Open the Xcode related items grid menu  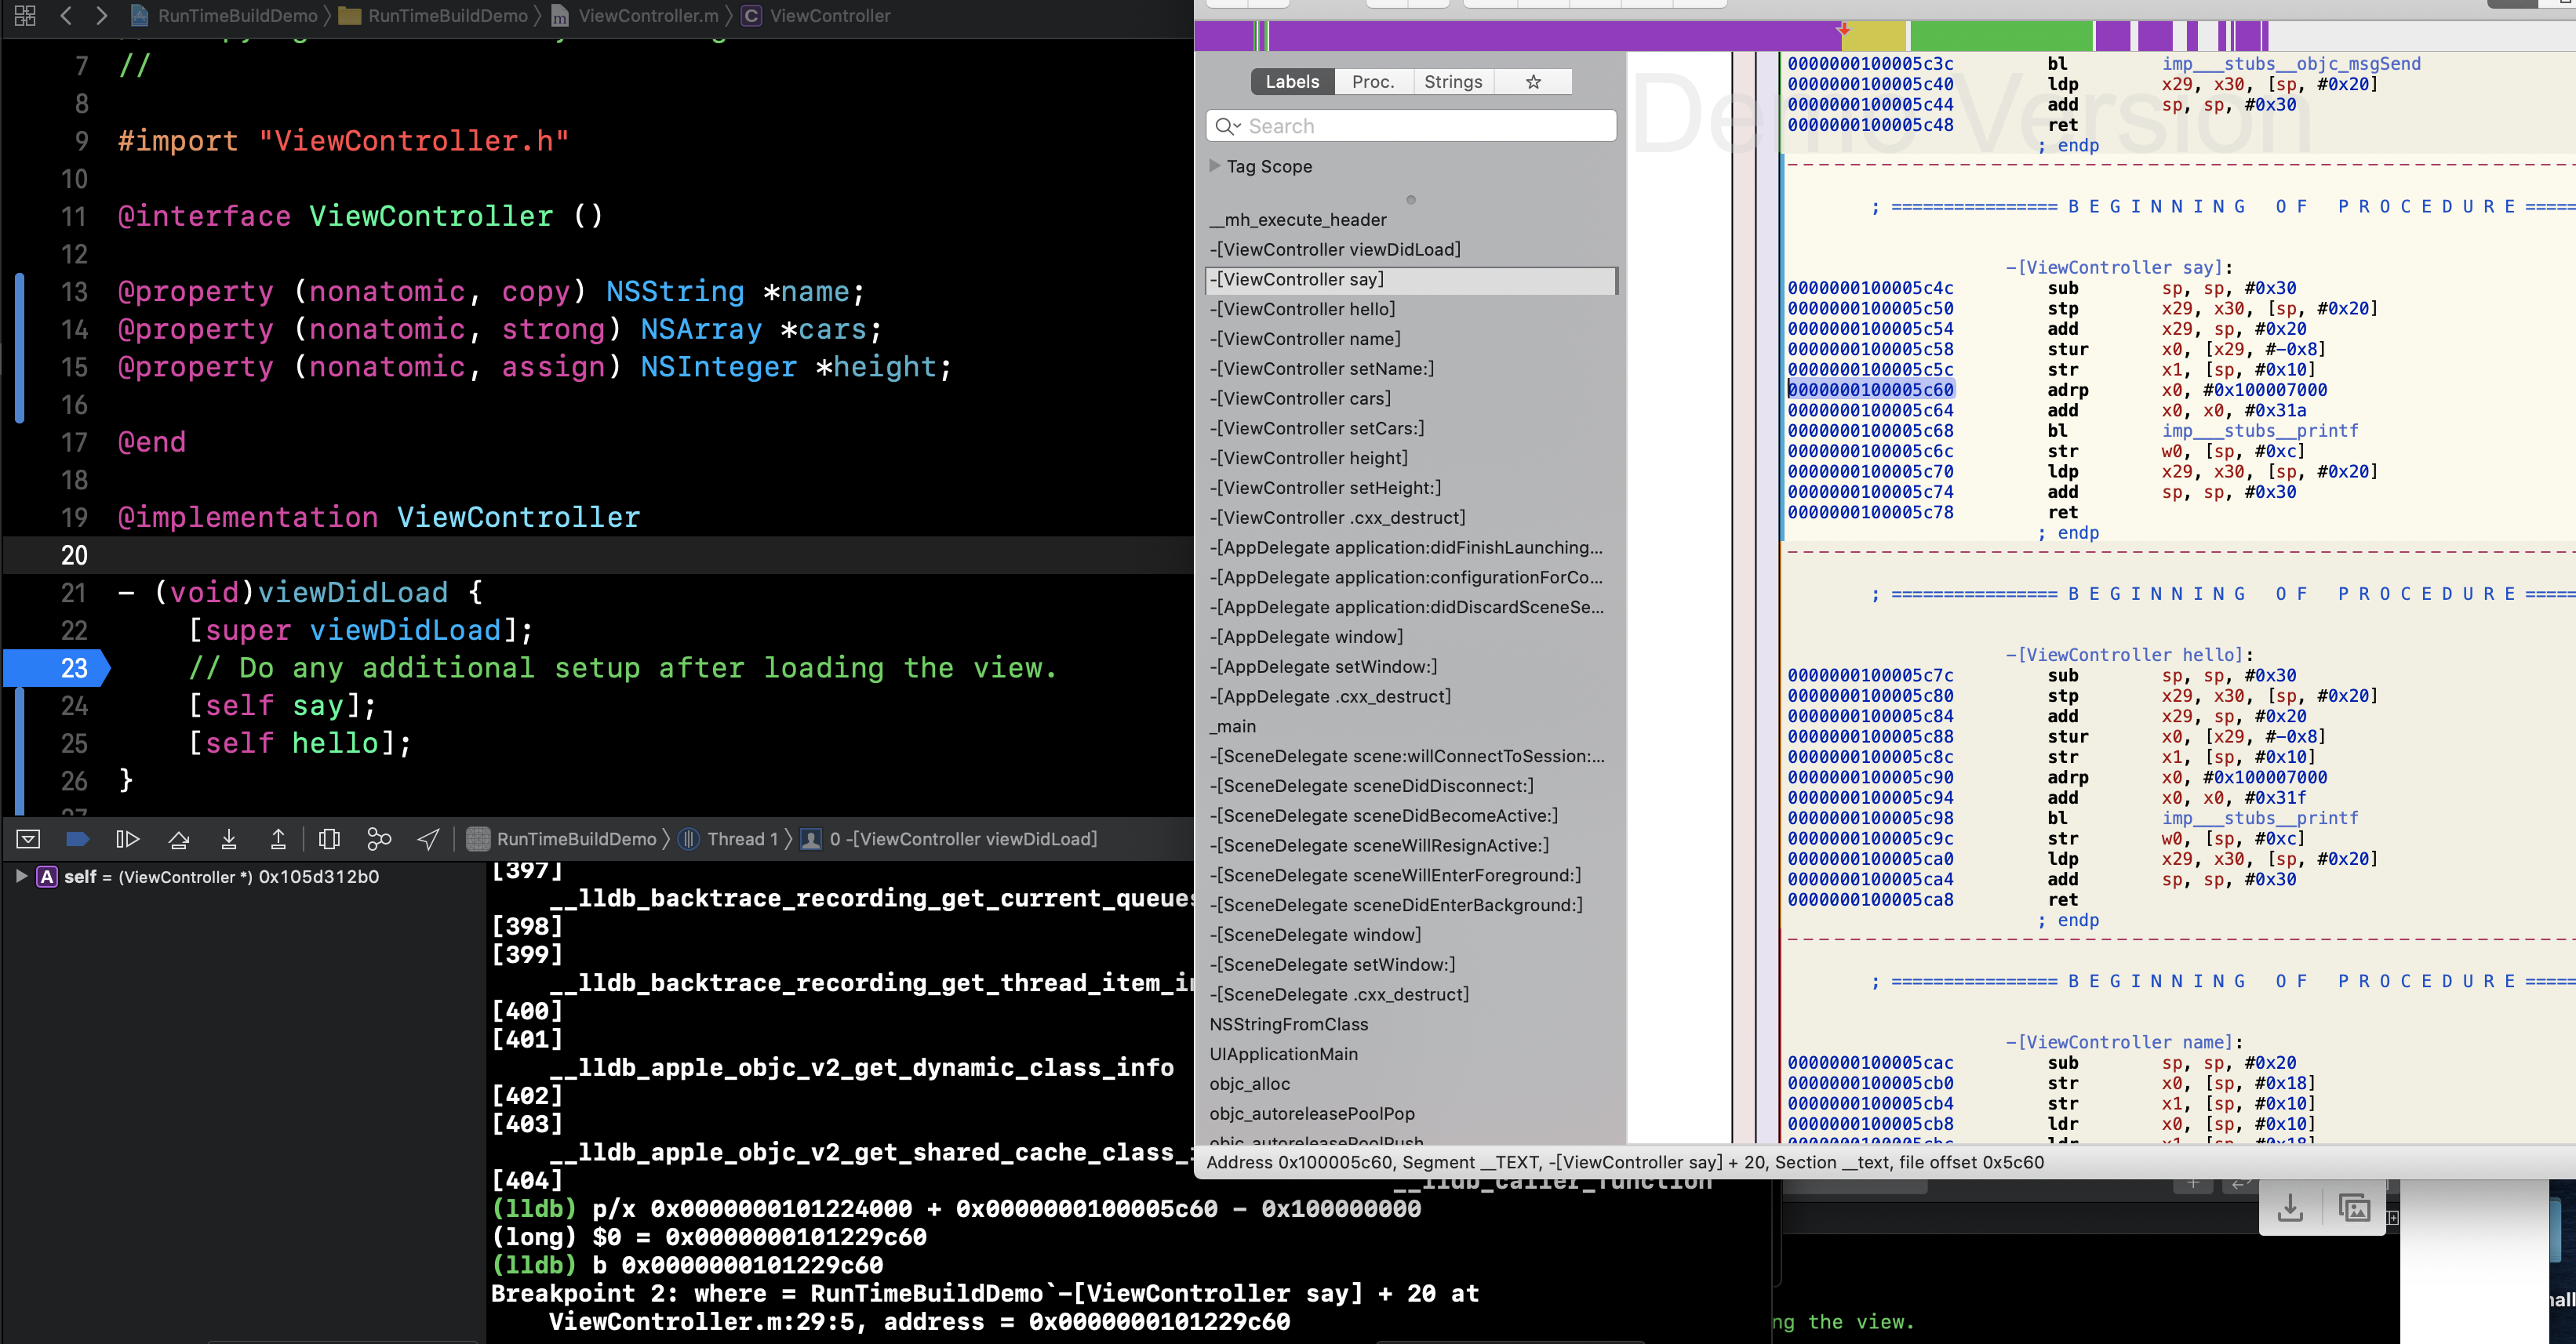point(25,16)
